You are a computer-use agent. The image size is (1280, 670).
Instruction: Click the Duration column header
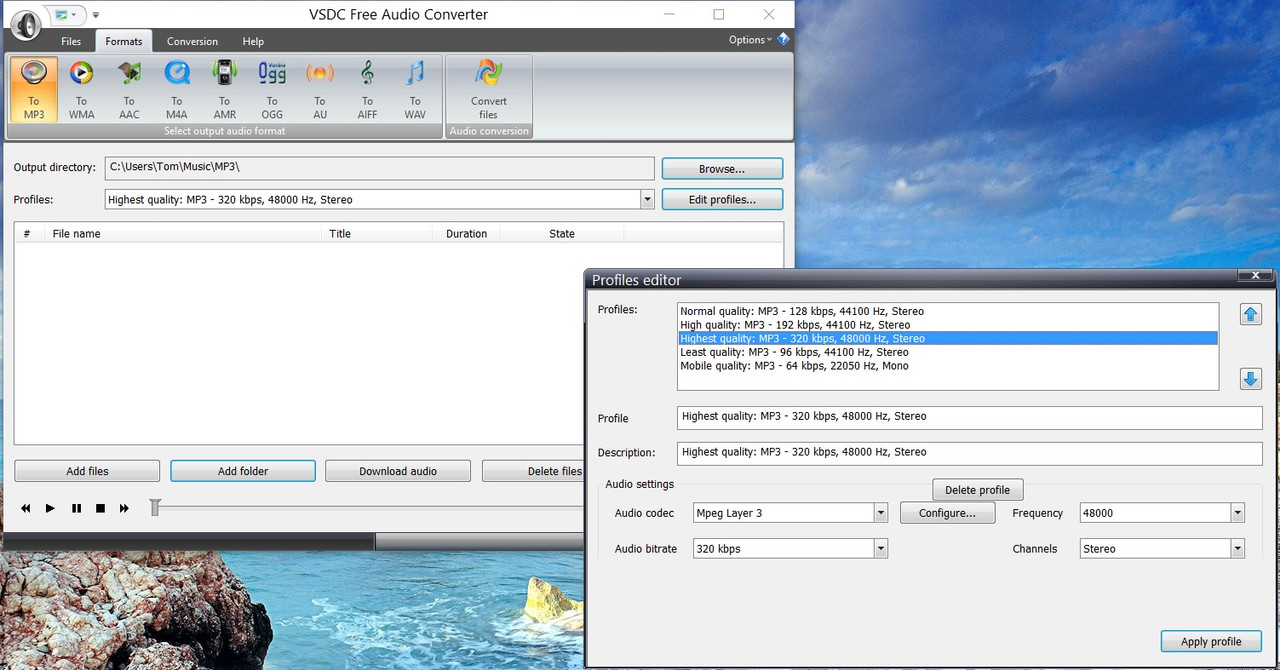click(466, 234)
